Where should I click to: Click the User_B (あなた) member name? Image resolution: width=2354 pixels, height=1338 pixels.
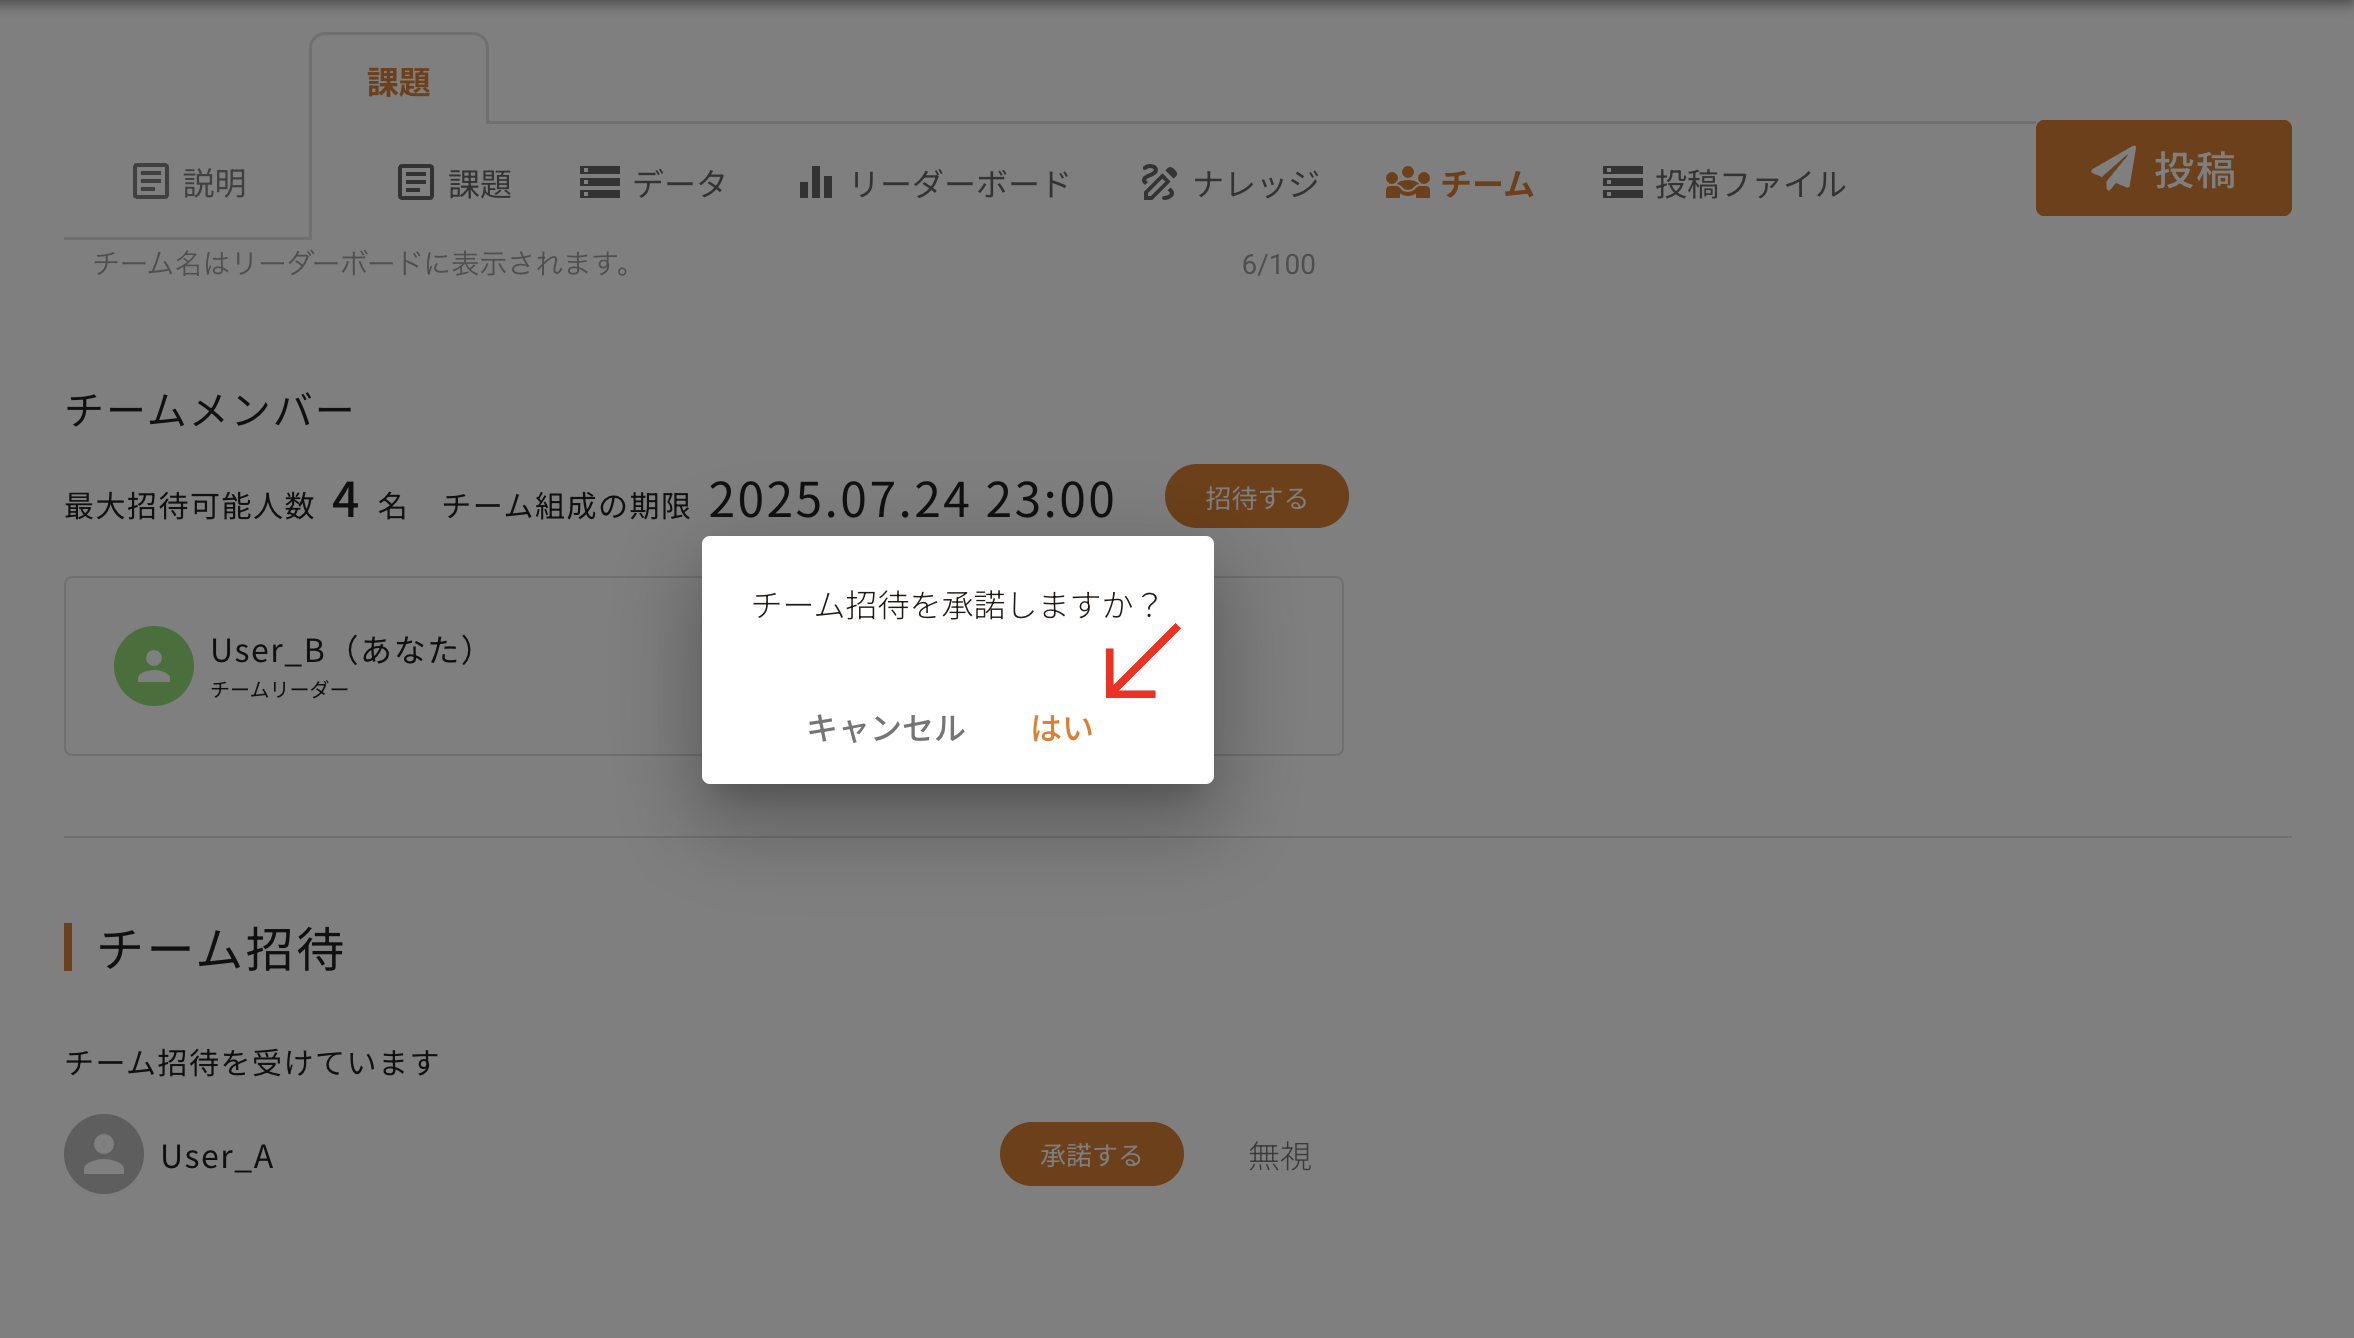coord(342,650)
